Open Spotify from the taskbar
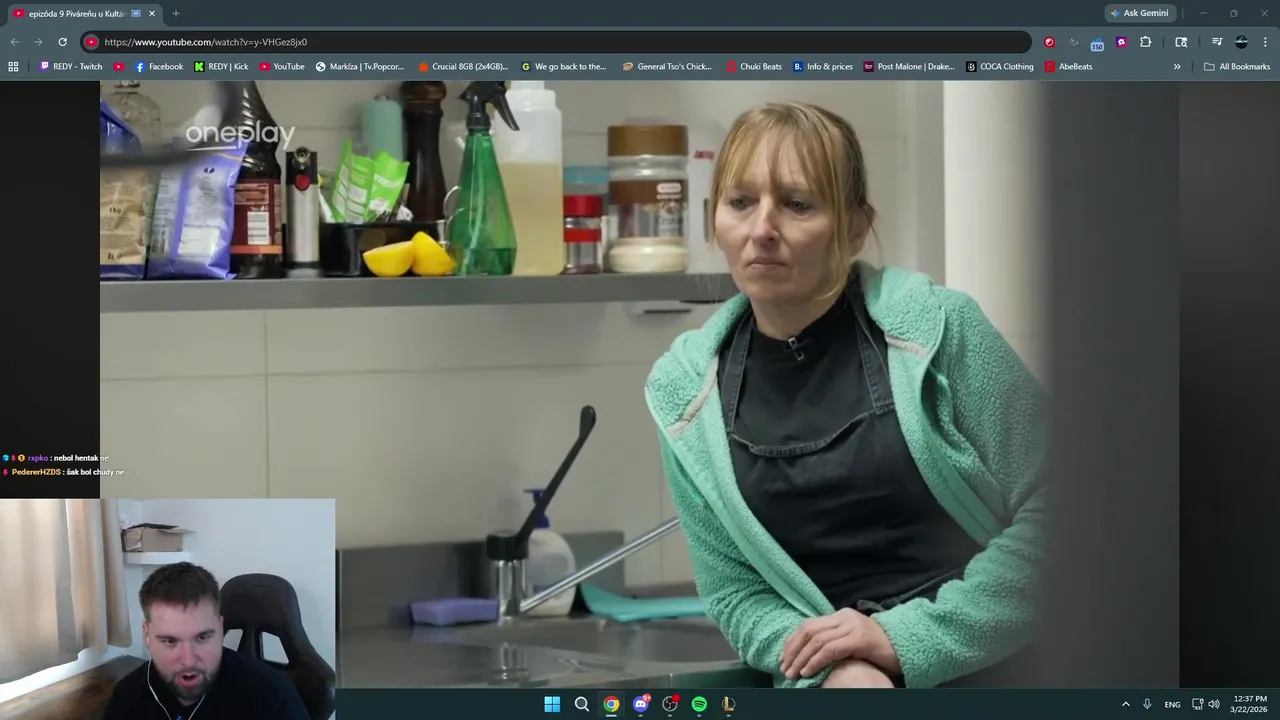 point(699,704)
